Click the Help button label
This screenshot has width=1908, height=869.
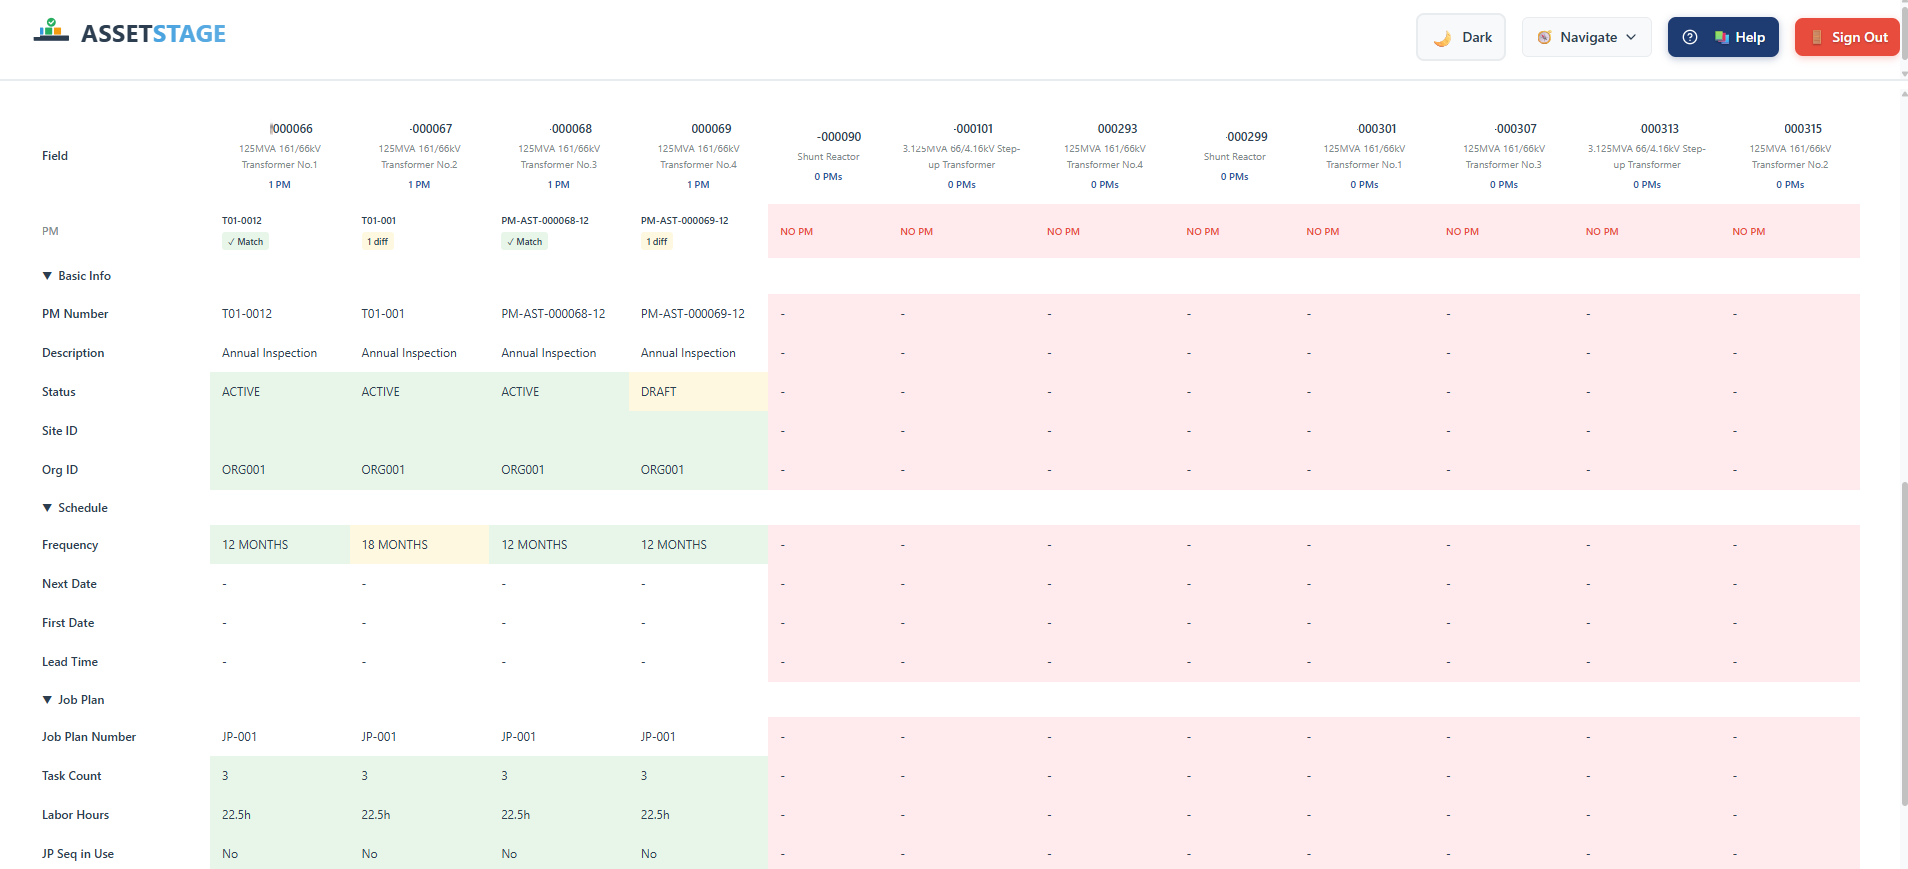(1749, 38)
